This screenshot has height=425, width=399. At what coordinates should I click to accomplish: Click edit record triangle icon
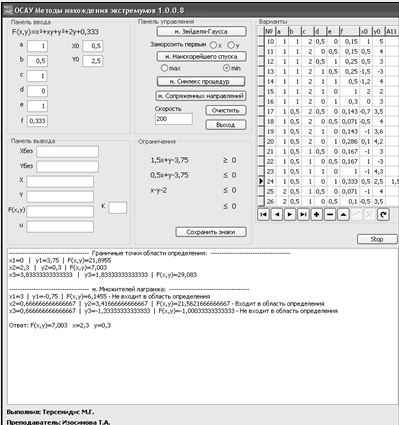tap(343, 215)
